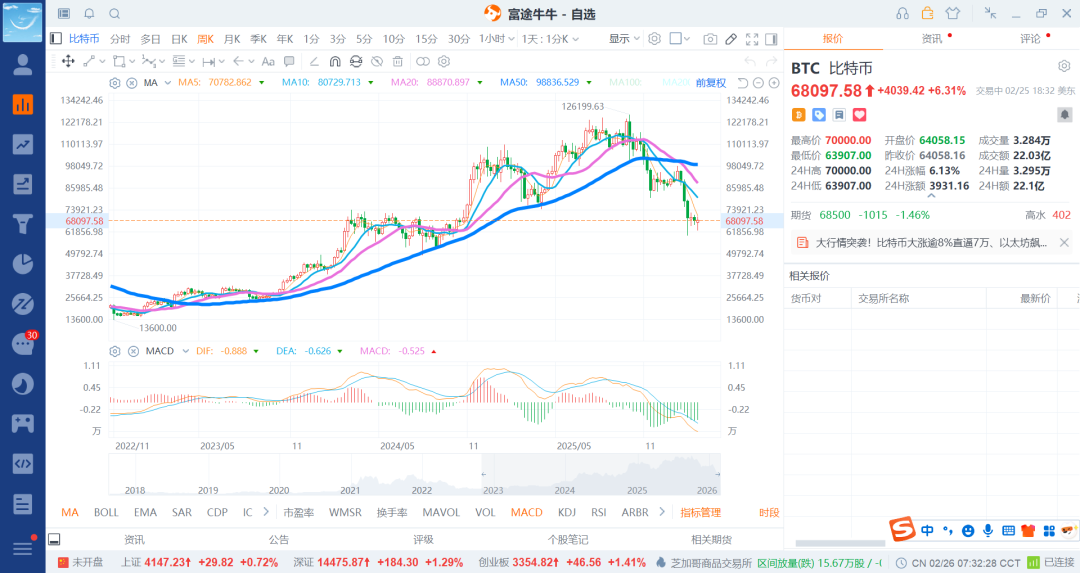This screenshot has height=573, width=1080.
Task: Open the 显示 display dropdown
Action: pos(624,39)
